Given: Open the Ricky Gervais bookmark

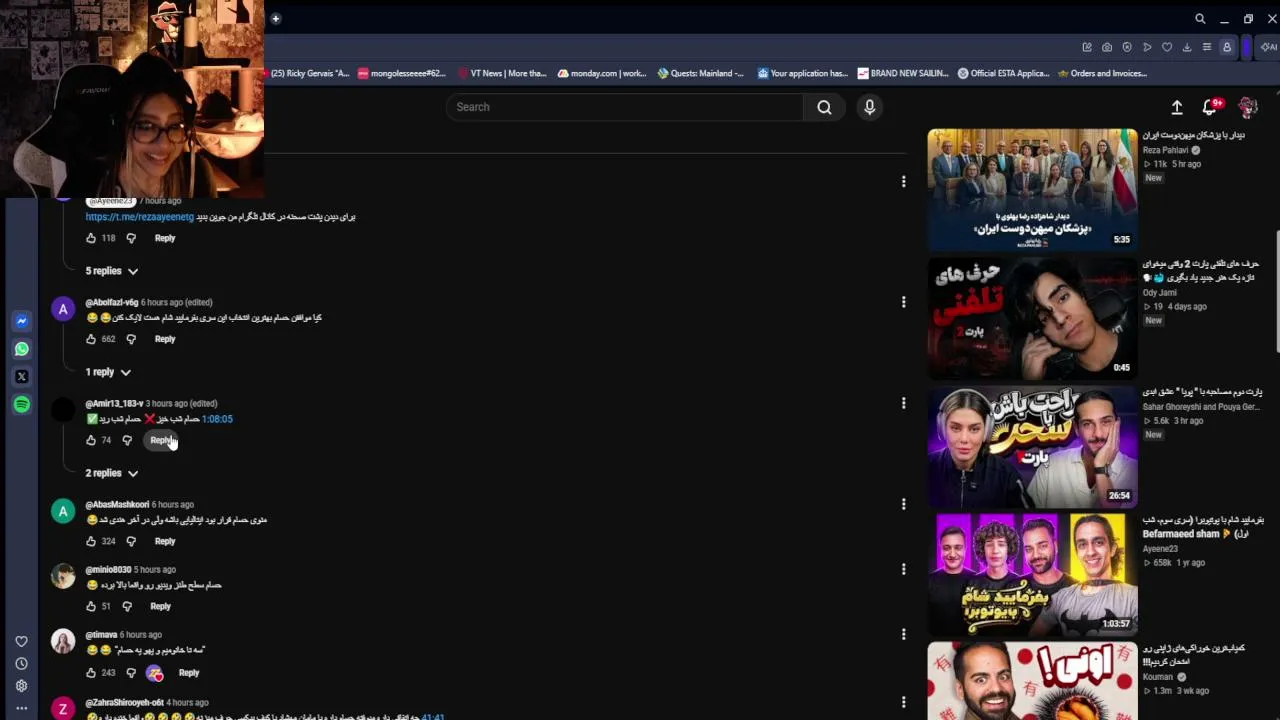Looking at the screenshot, I should (x=307, y=73).
